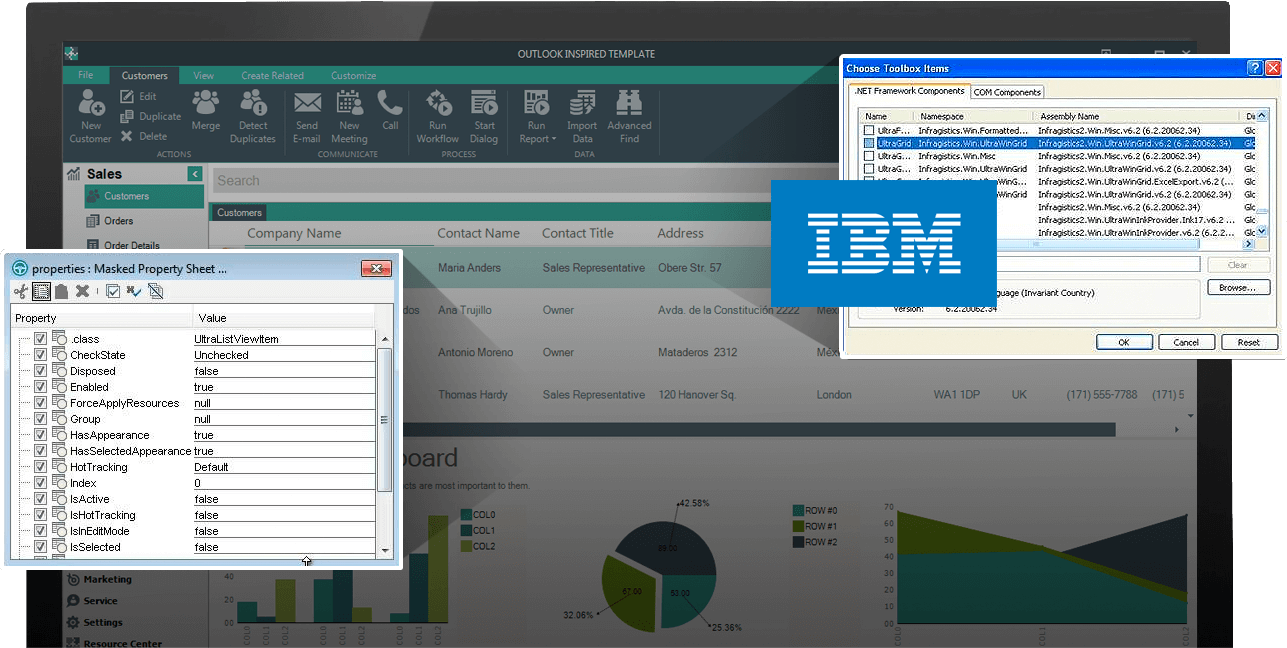Viewport: 1287px width, 648px height.
Task: Collapse the Sales navigation panel chevron
Action: [195, 174]
